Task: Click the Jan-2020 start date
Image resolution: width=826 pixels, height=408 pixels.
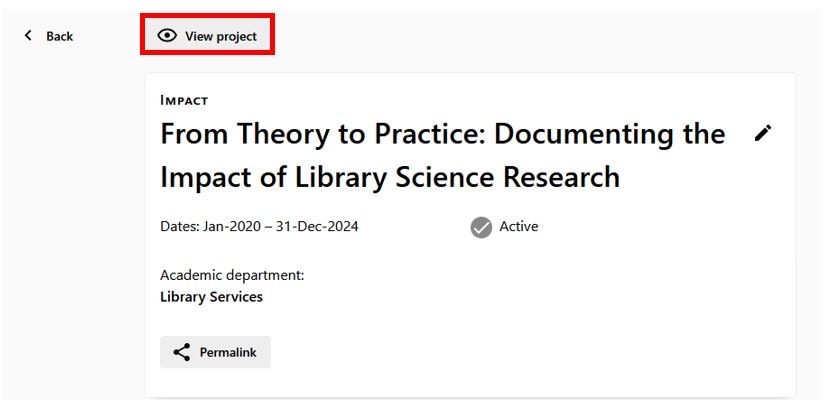Action: 232,226
